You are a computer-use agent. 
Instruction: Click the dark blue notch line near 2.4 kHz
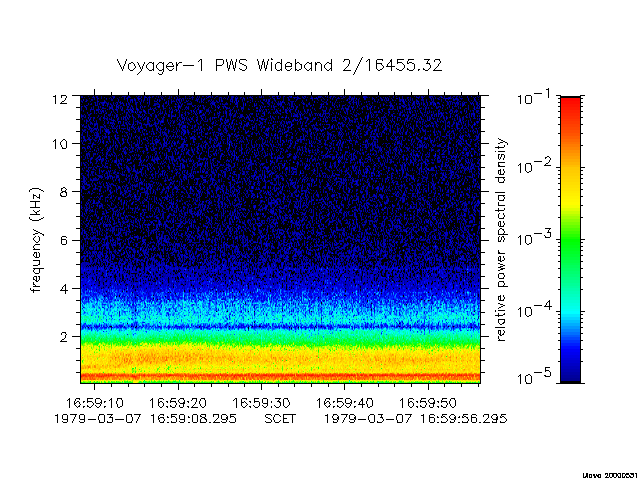click(280, 327)
